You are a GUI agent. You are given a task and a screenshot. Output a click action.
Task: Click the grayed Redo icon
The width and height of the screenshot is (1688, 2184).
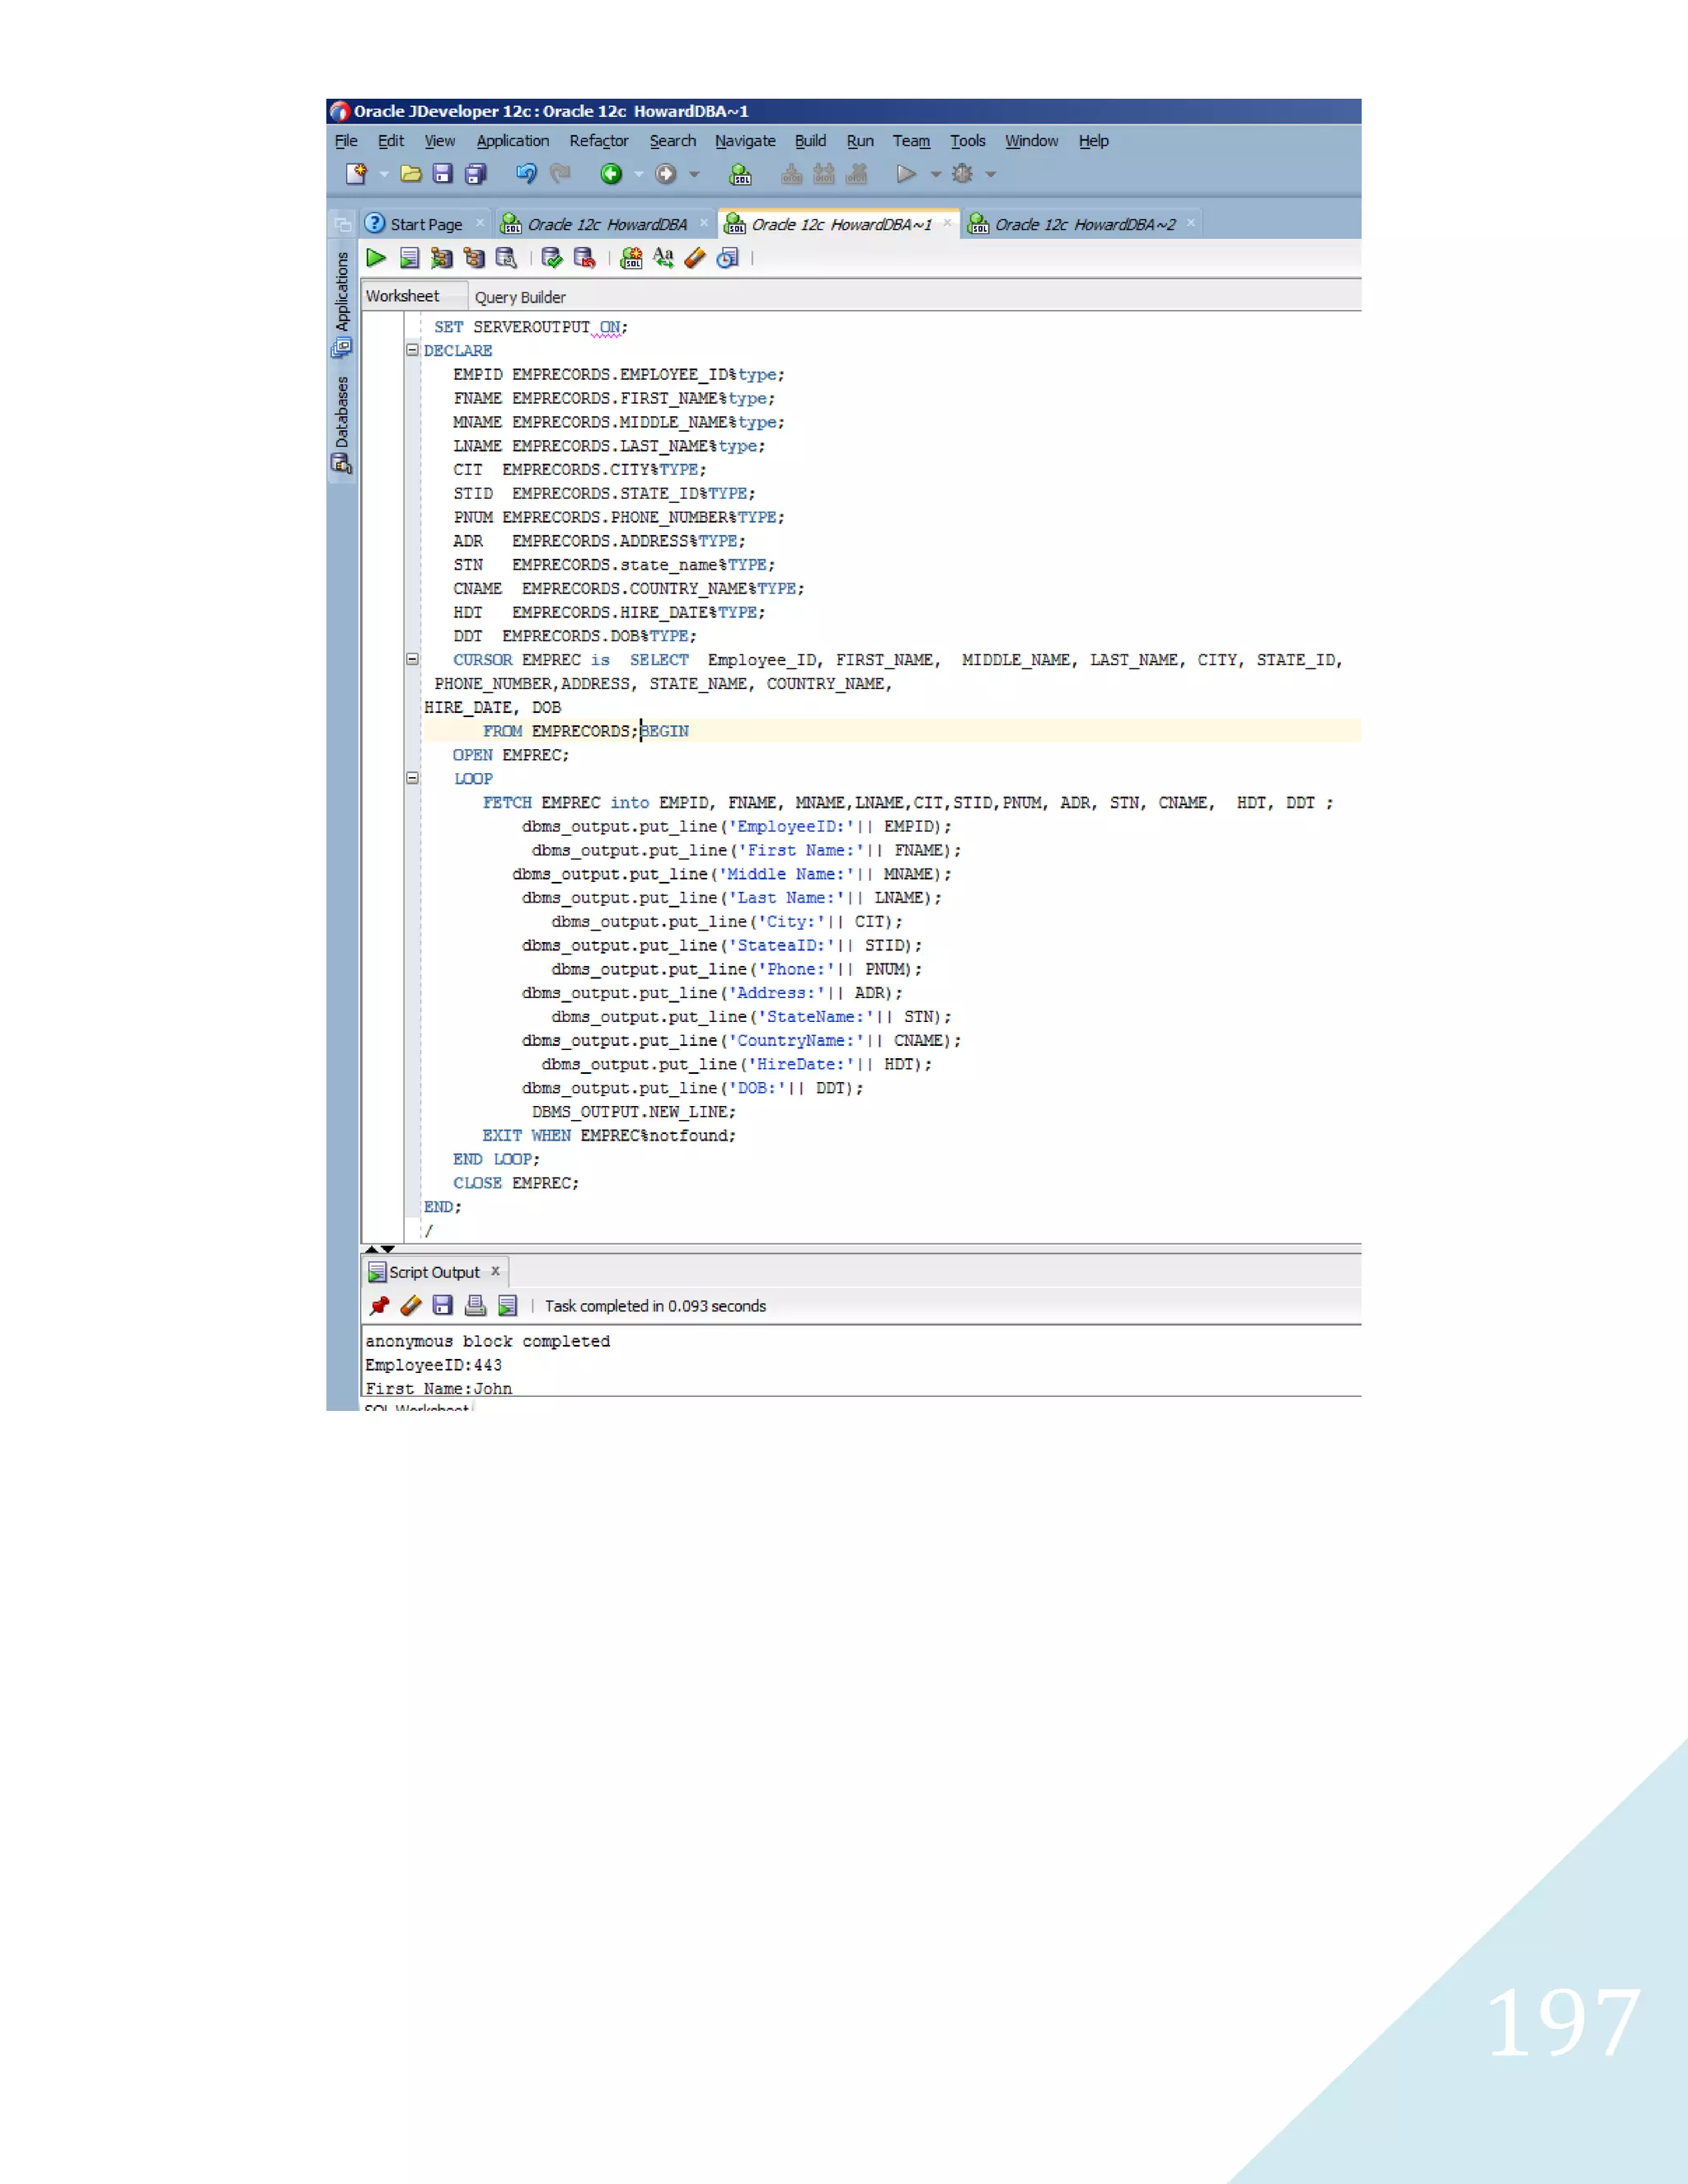point(560,174)
